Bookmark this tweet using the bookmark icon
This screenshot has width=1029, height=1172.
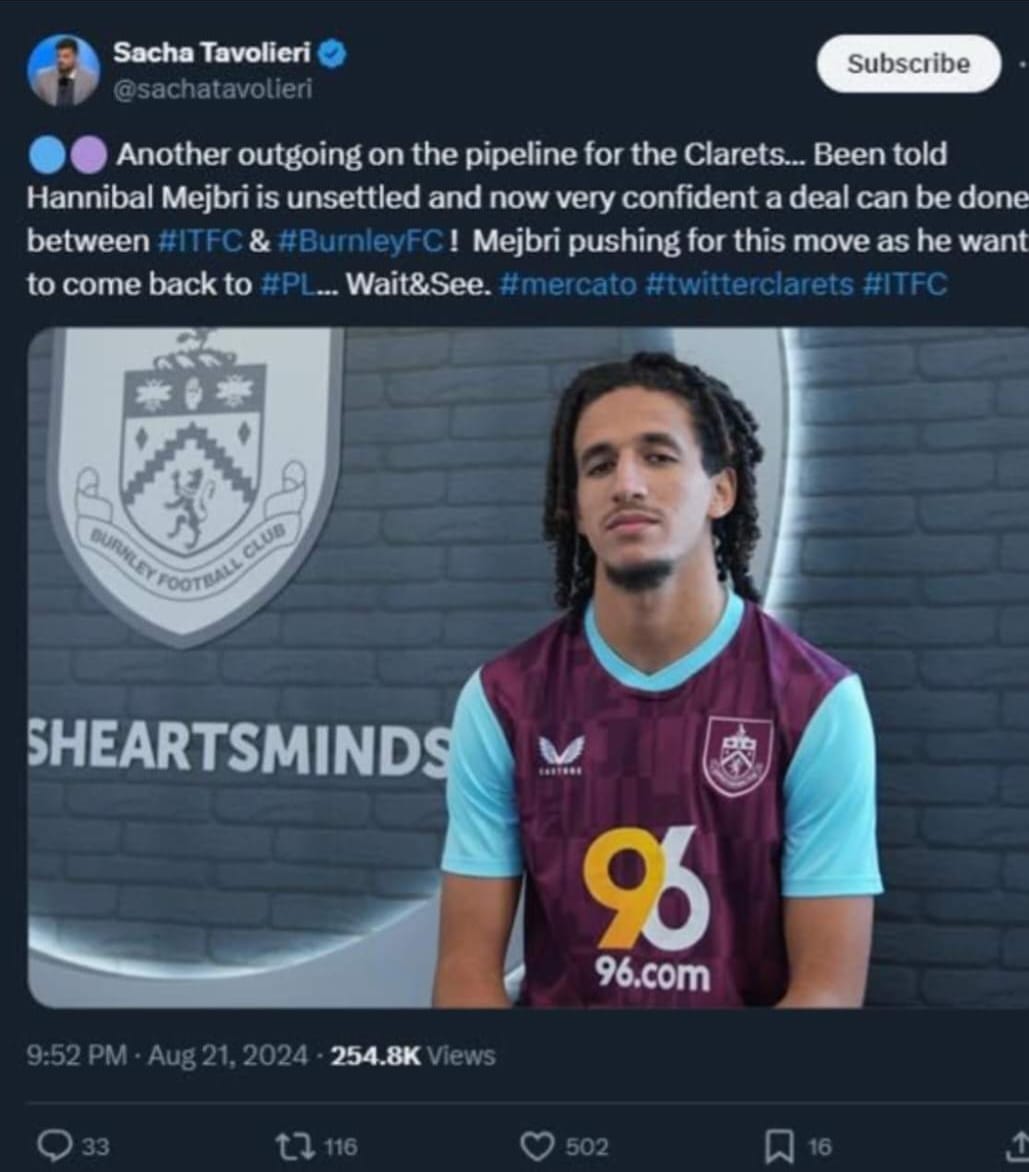point(787,1146)
